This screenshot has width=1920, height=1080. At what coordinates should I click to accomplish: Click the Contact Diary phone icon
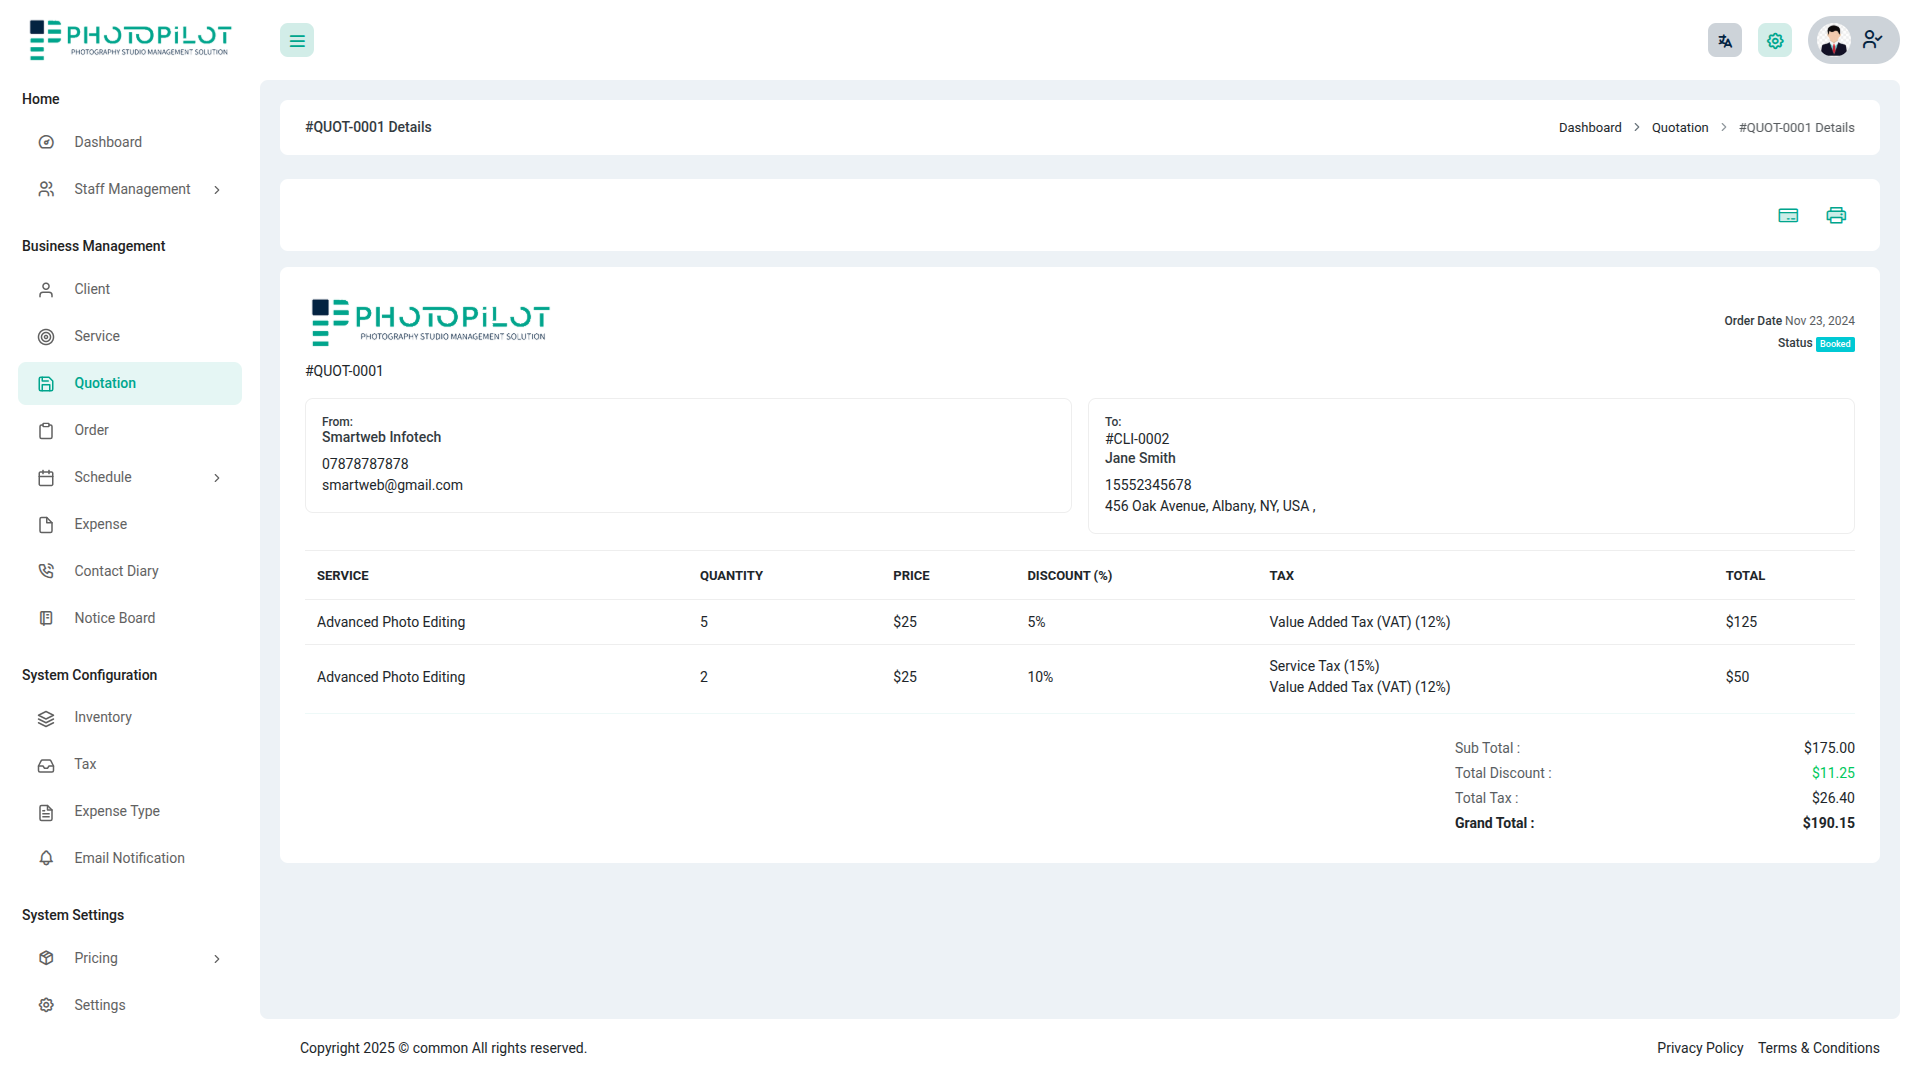point(46,571)
